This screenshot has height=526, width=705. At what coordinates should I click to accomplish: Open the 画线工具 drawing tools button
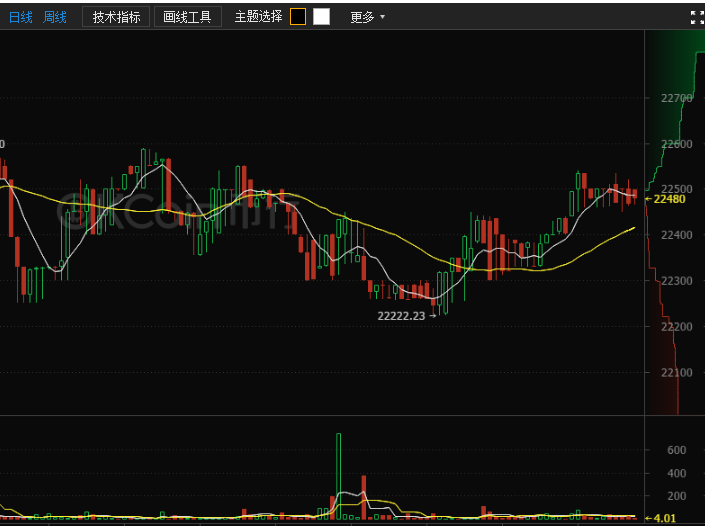coord(187,17)
